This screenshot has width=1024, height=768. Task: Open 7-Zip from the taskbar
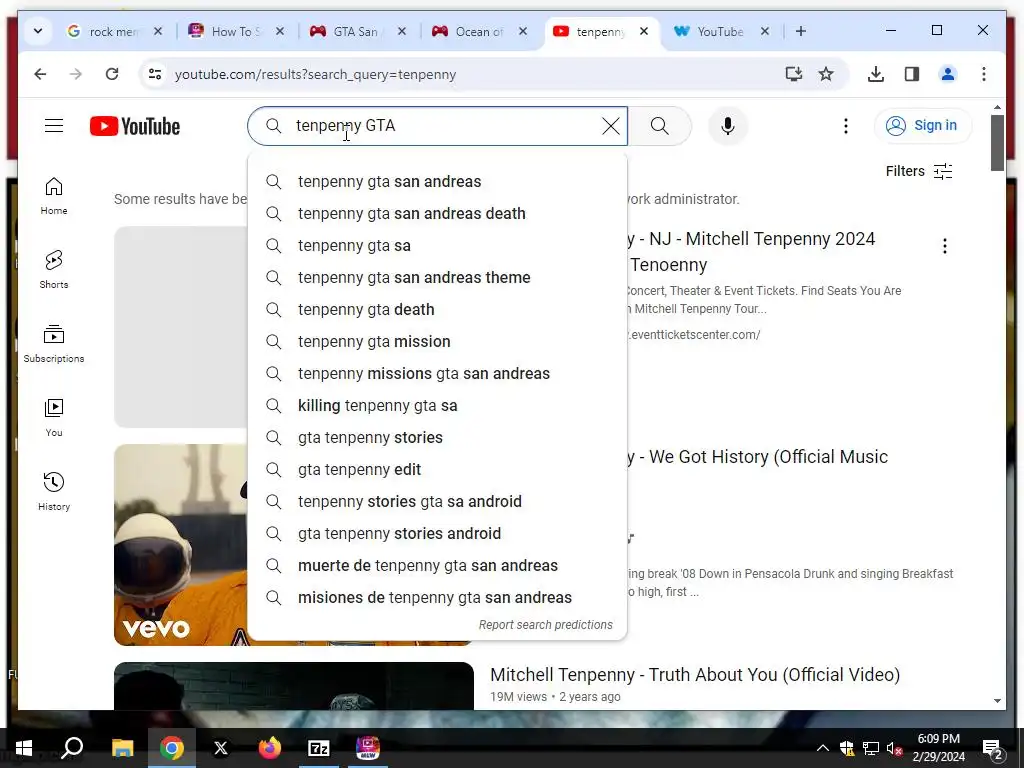[x=318, y=748]
